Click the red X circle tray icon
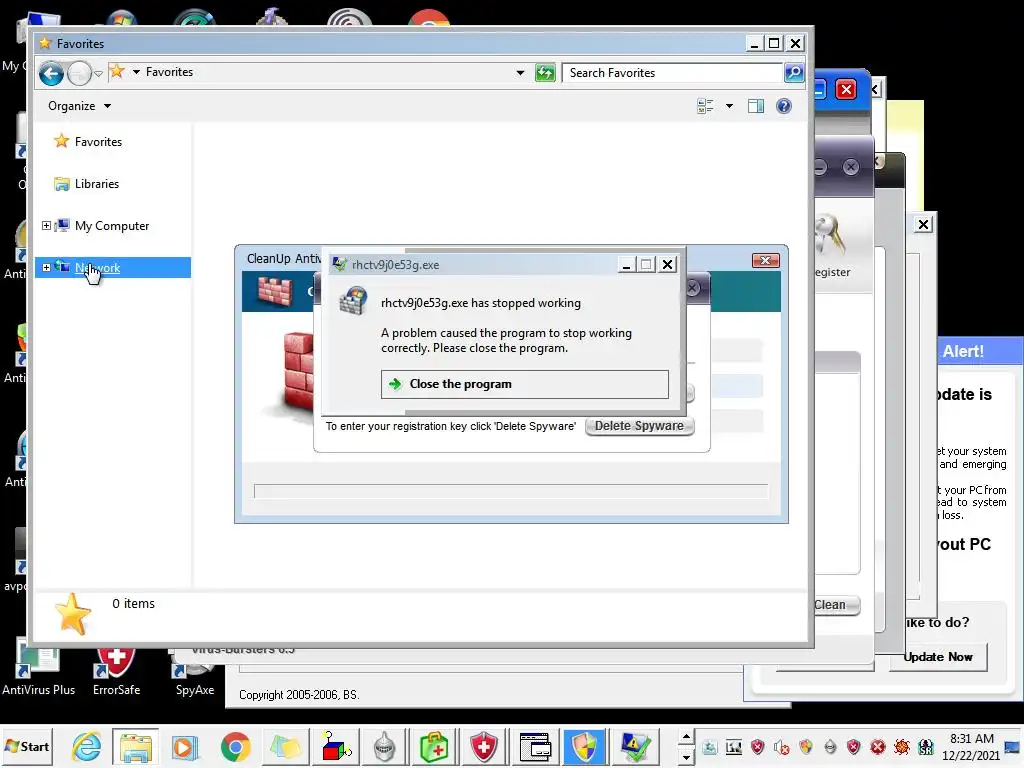Screen dimensions: 1024x768 (878, 746)
